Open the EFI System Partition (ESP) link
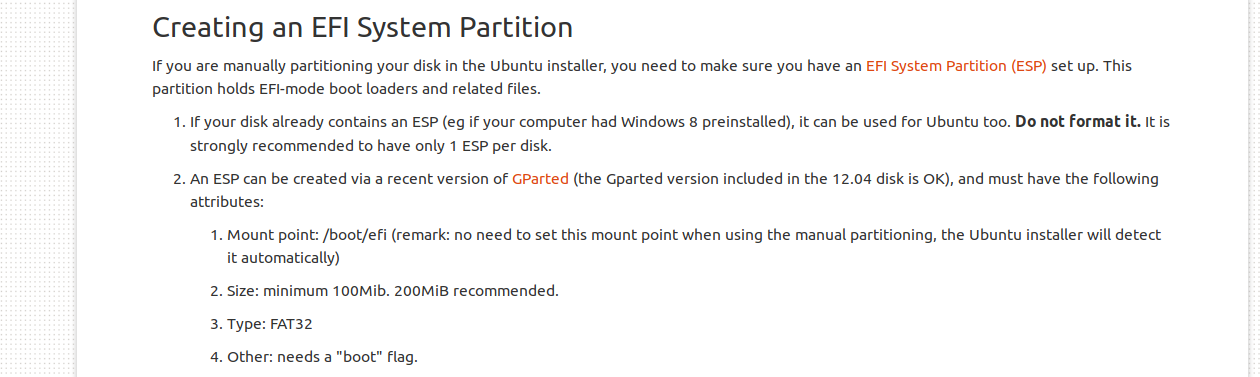 pos(956,66)
